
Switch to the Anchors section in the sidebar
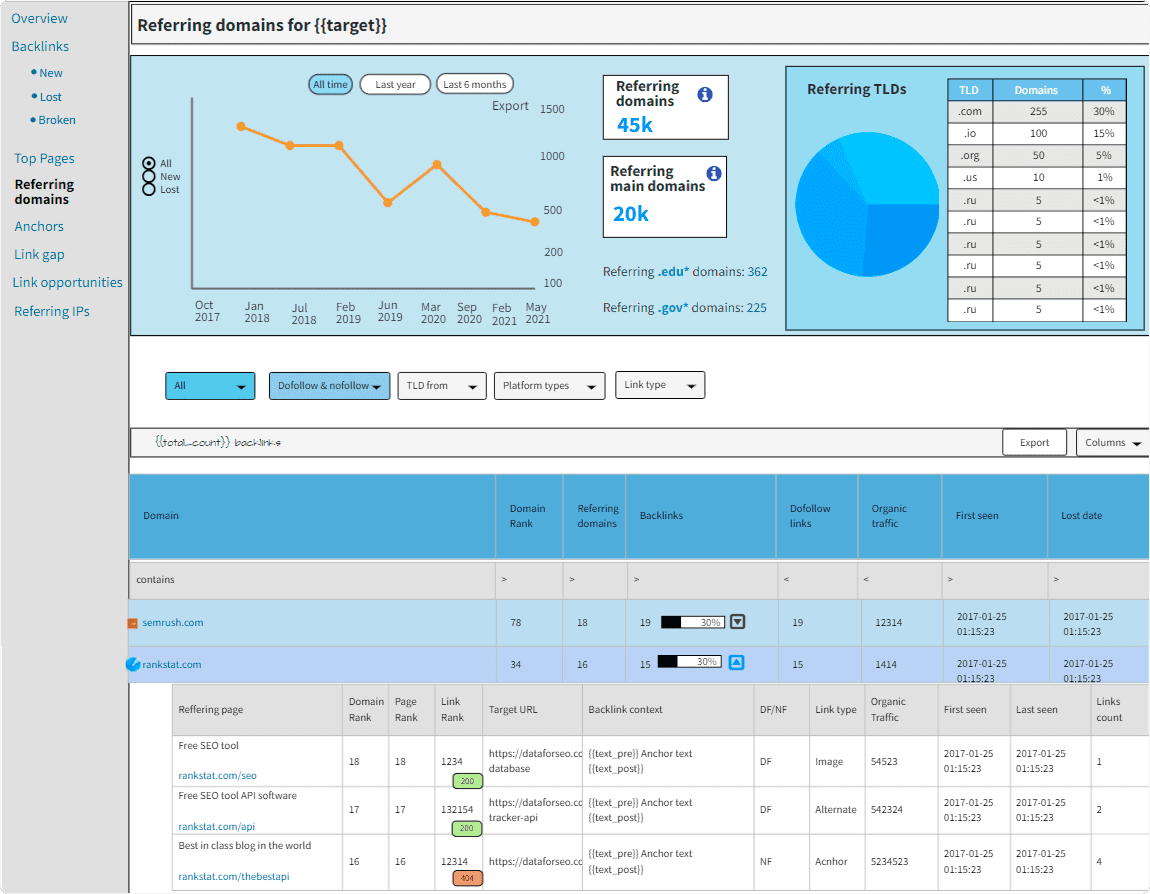point(38,226)
